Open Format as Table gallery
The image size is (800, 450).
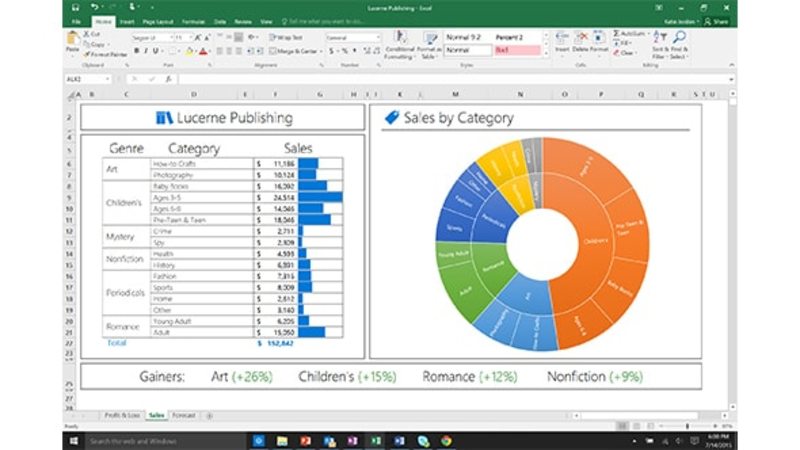pos(429,45)
